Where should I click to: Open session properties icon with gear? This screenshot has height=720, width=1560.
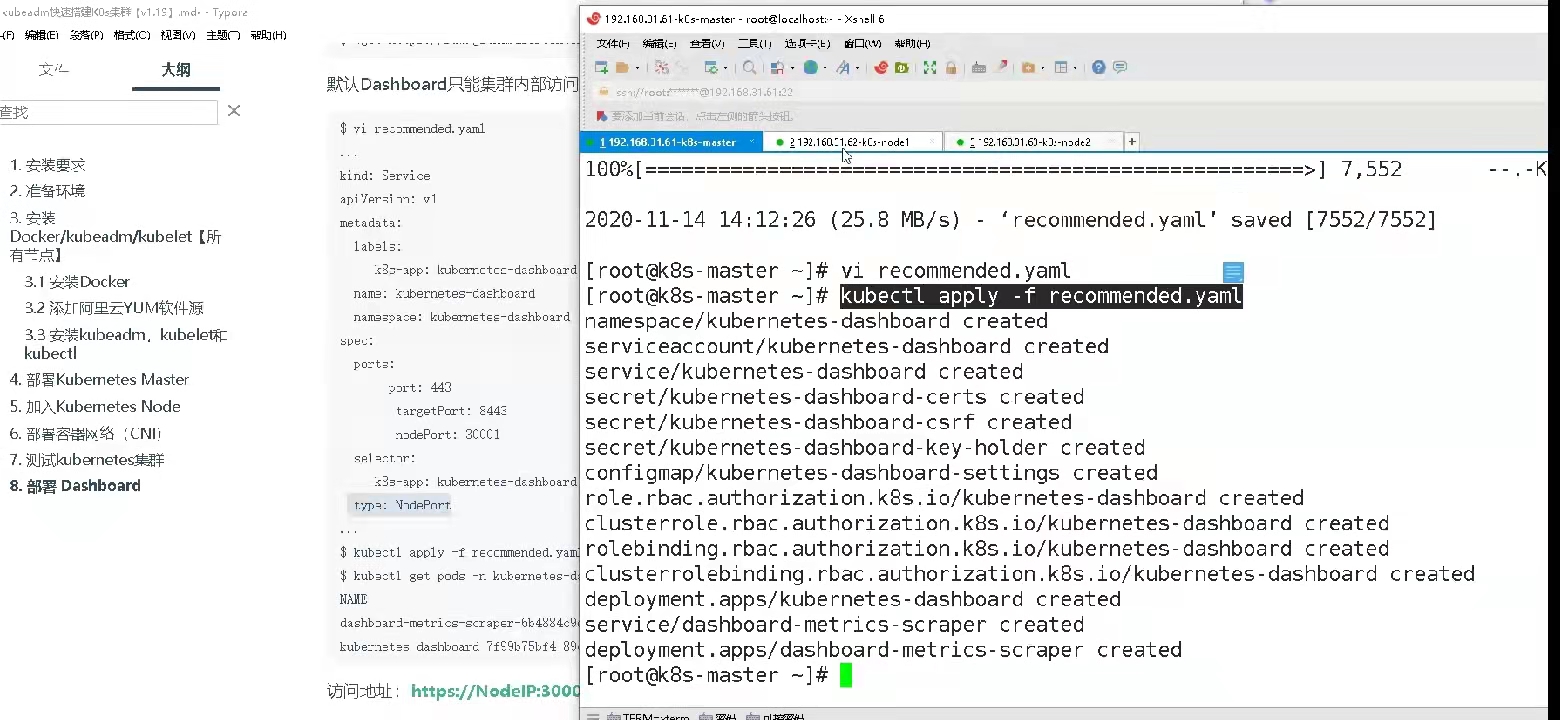(711, 68)
